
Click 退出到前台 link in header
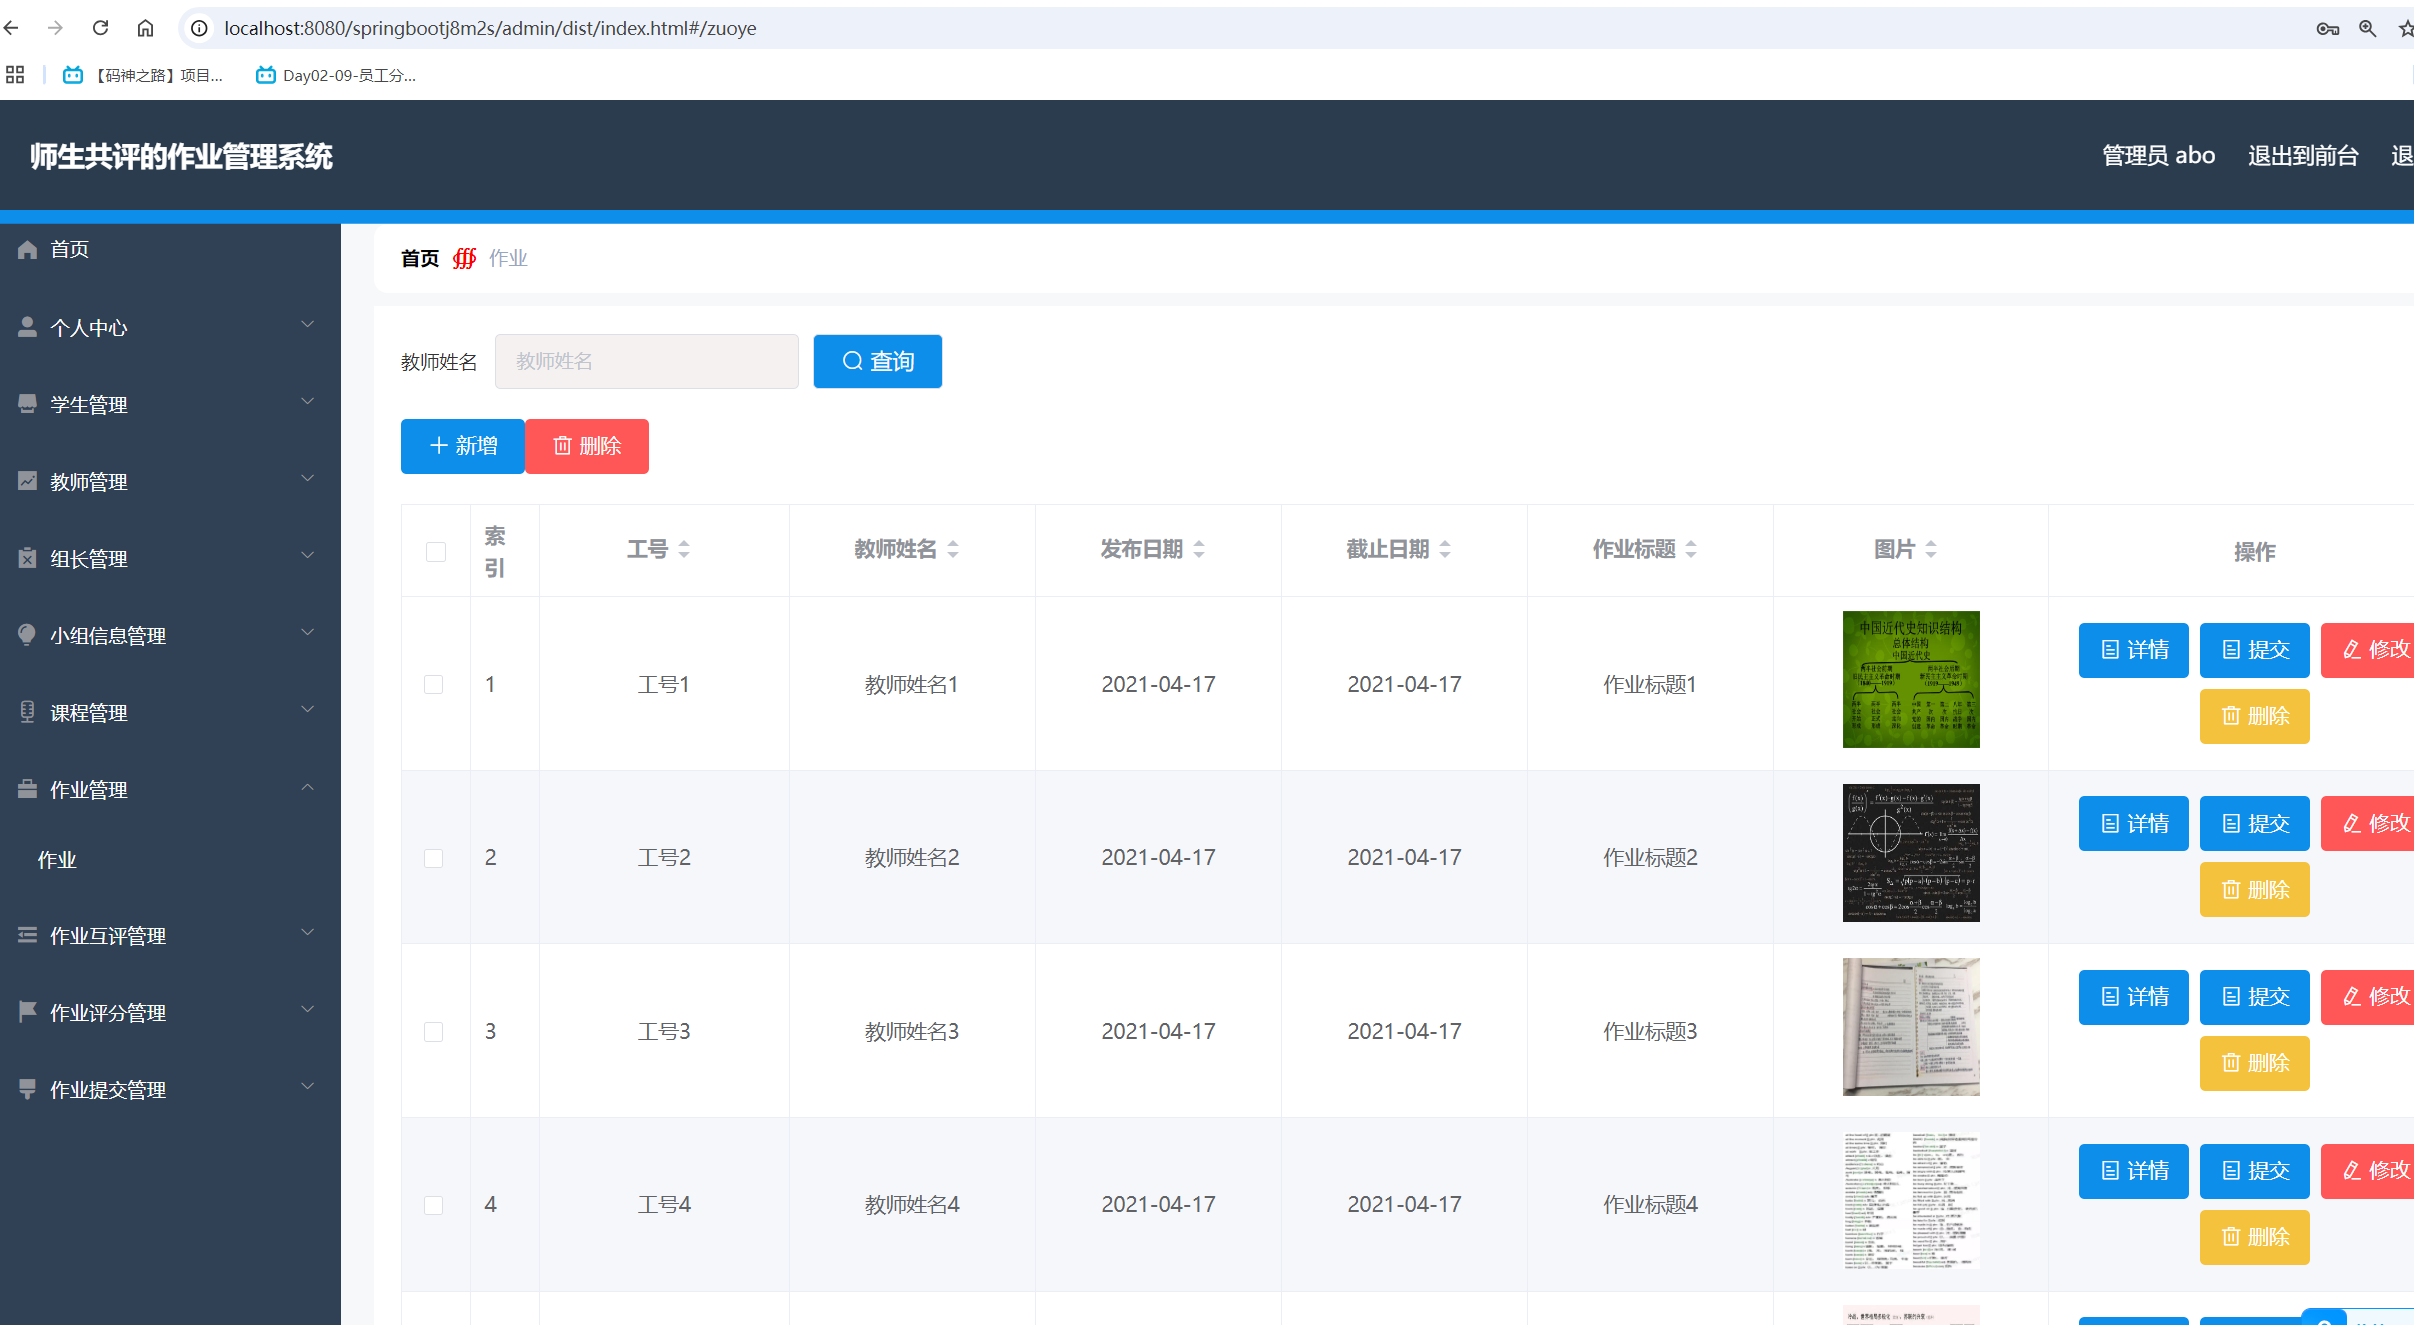2303,156
